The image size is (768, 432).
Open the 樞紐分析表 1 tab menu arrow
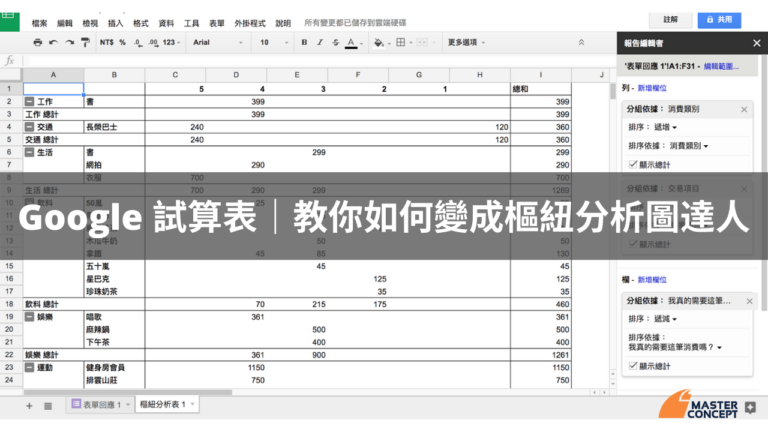click(192, 405)
